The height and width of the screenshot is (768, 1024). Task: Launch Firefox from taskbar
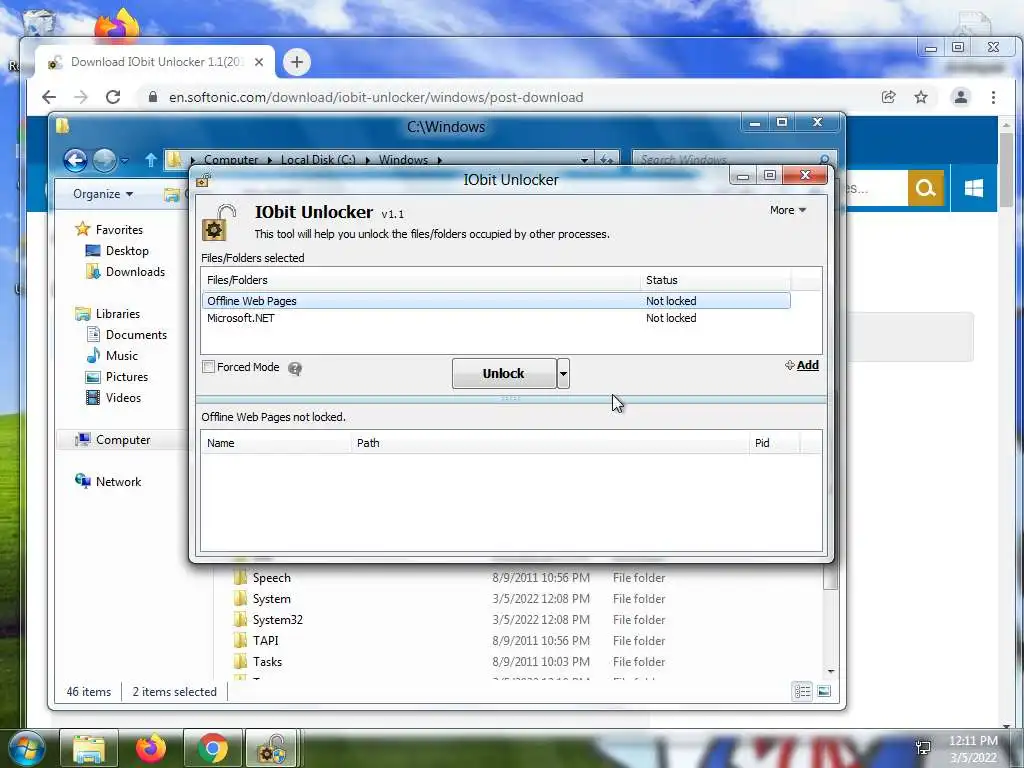pyautogui.click(x=151, y=748)
